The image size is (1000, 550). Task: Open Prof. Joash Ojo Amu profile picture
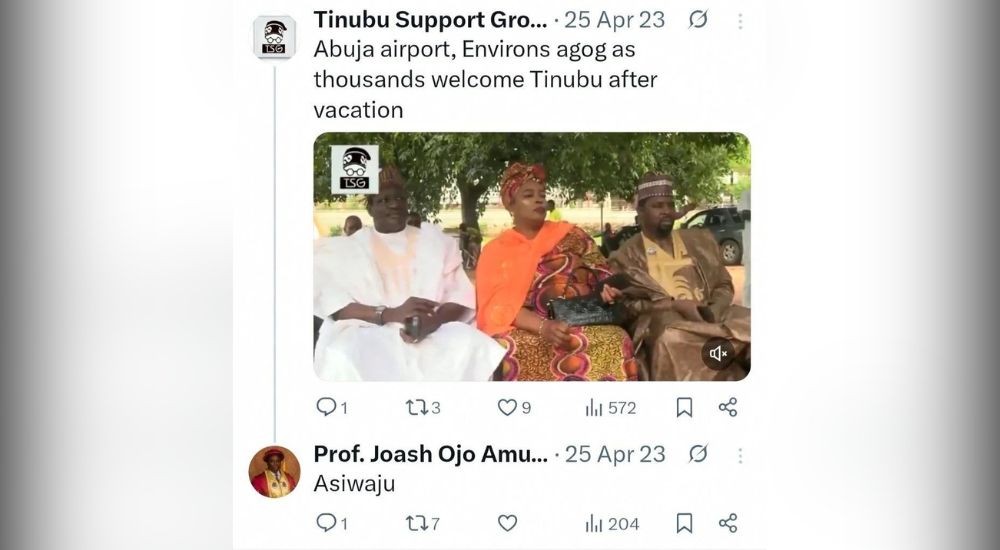coord(274,471)
